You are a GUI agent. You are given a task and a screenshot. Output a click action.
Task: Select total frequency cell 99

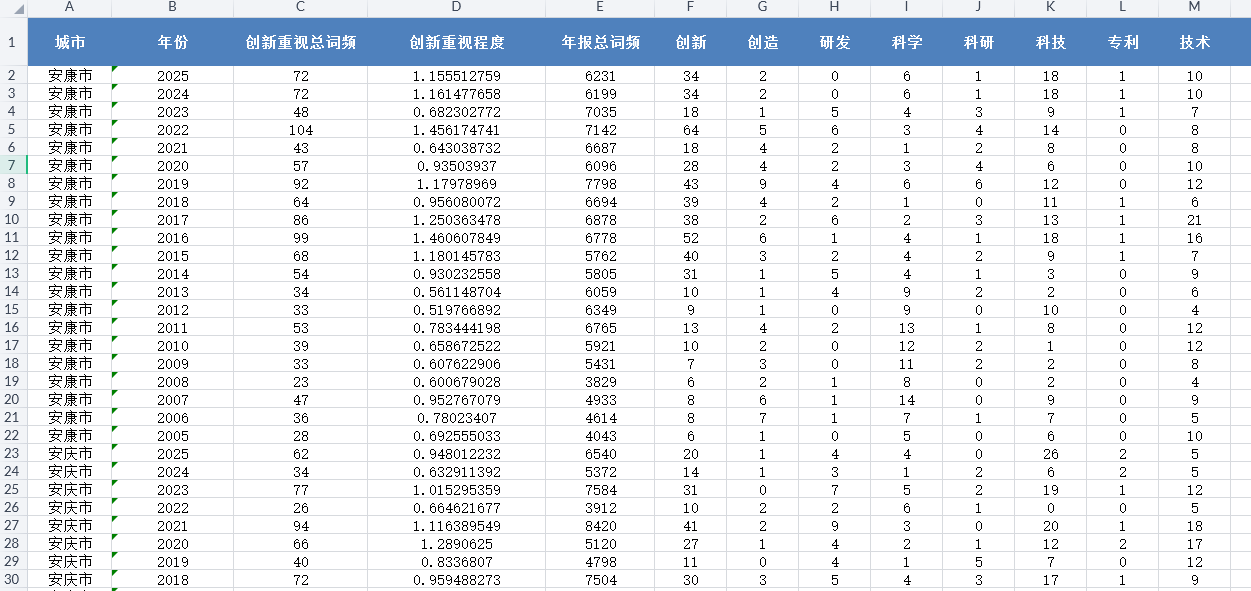(x=300, y=237)
